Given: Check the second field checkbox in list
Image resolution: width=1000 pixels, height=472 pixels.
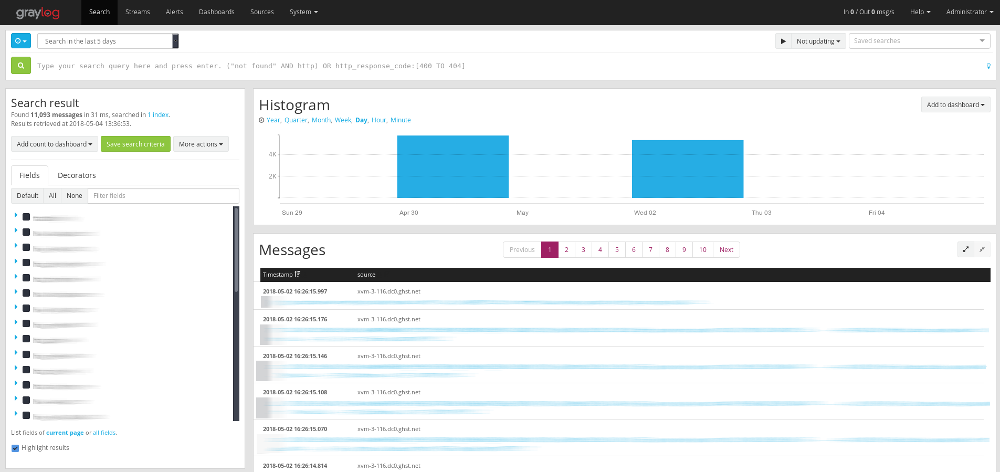Looking at the screenshot, I should (x=26, y=231).
